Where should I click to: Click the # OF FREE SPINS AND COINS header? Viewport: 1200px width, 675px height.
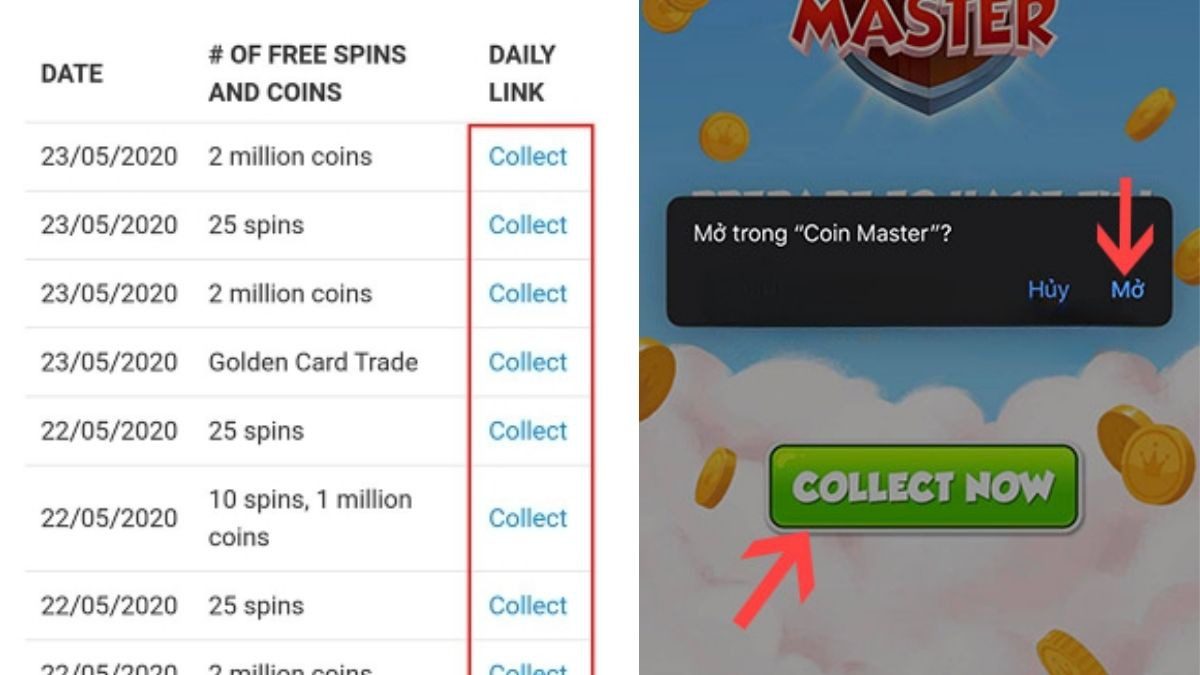(308, 74)
